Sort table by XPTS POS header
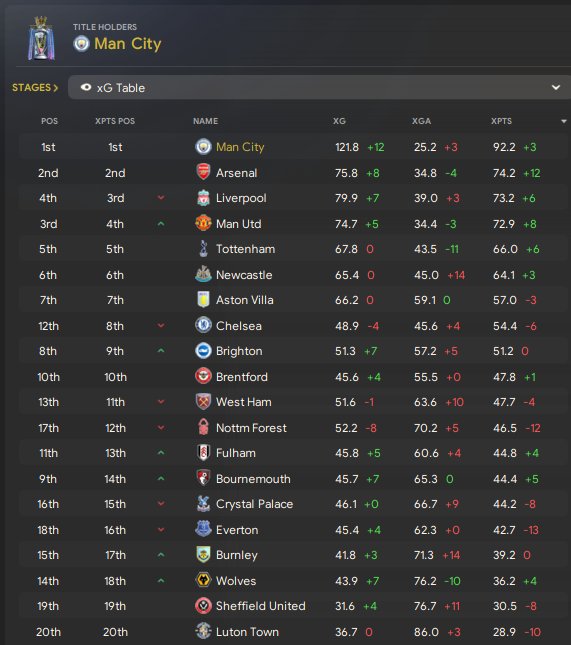This screenshot has width=571, height=645. point(115,121)
